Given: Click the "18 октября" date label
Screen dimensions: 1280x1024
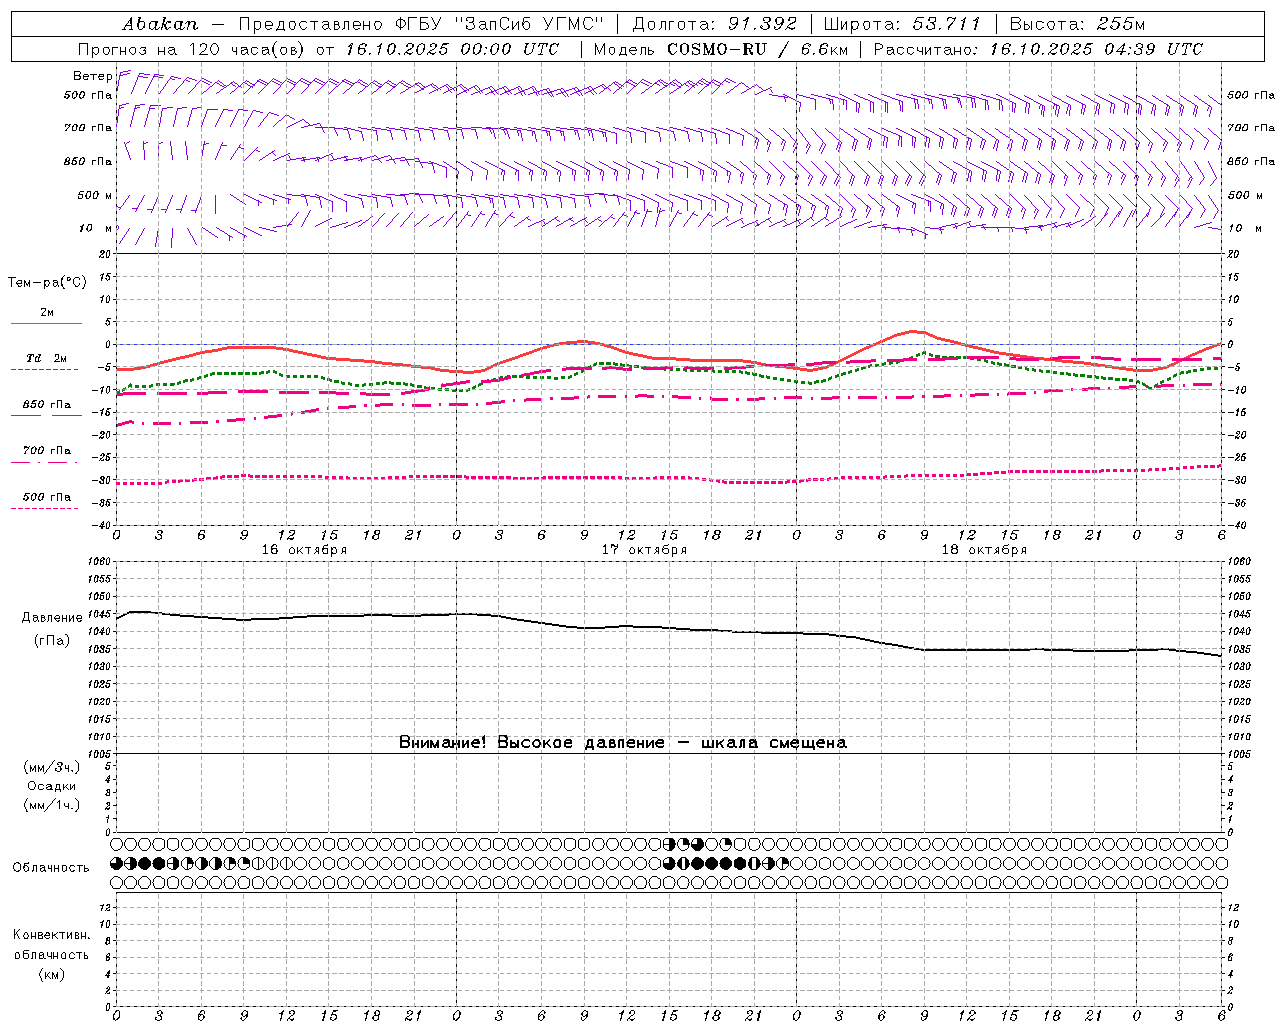Looking at the screenshot, I should pos(984,550).
